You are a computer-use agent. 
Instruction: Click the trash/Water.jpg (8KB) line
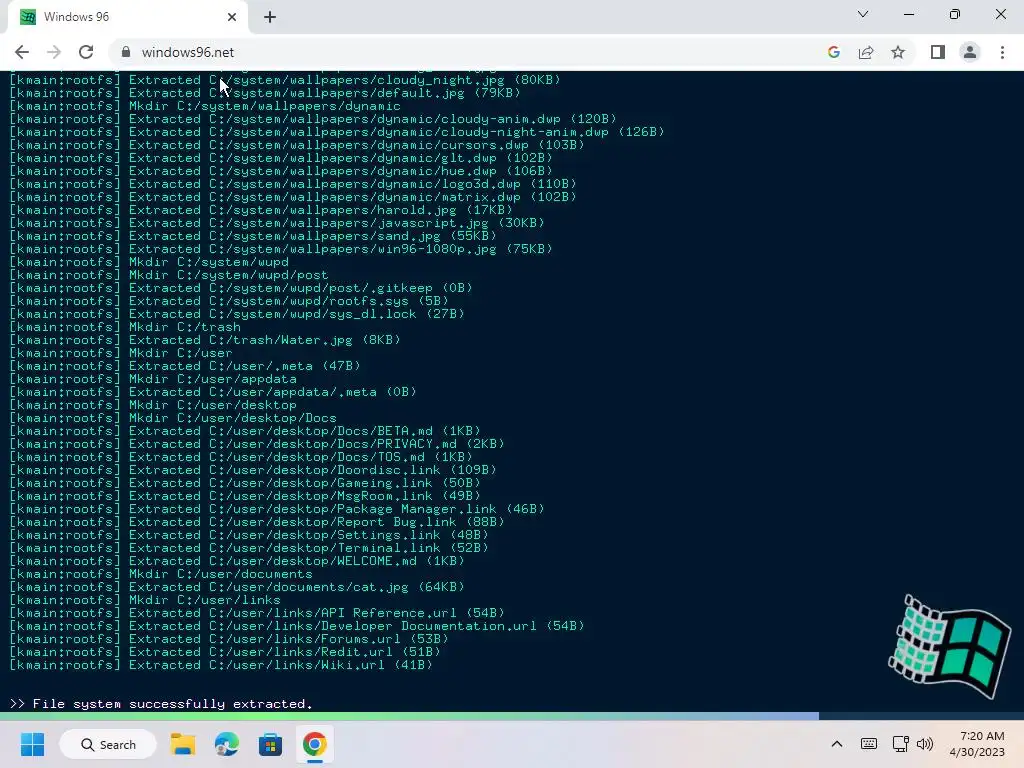click(x=204, y=340)
